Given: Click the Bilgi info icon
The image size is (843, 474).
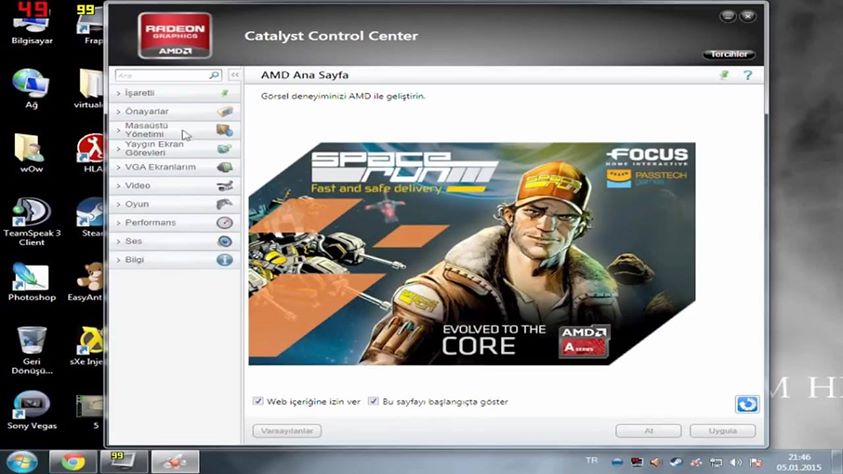Looking at the screenshot, I should tap(225, 260).
